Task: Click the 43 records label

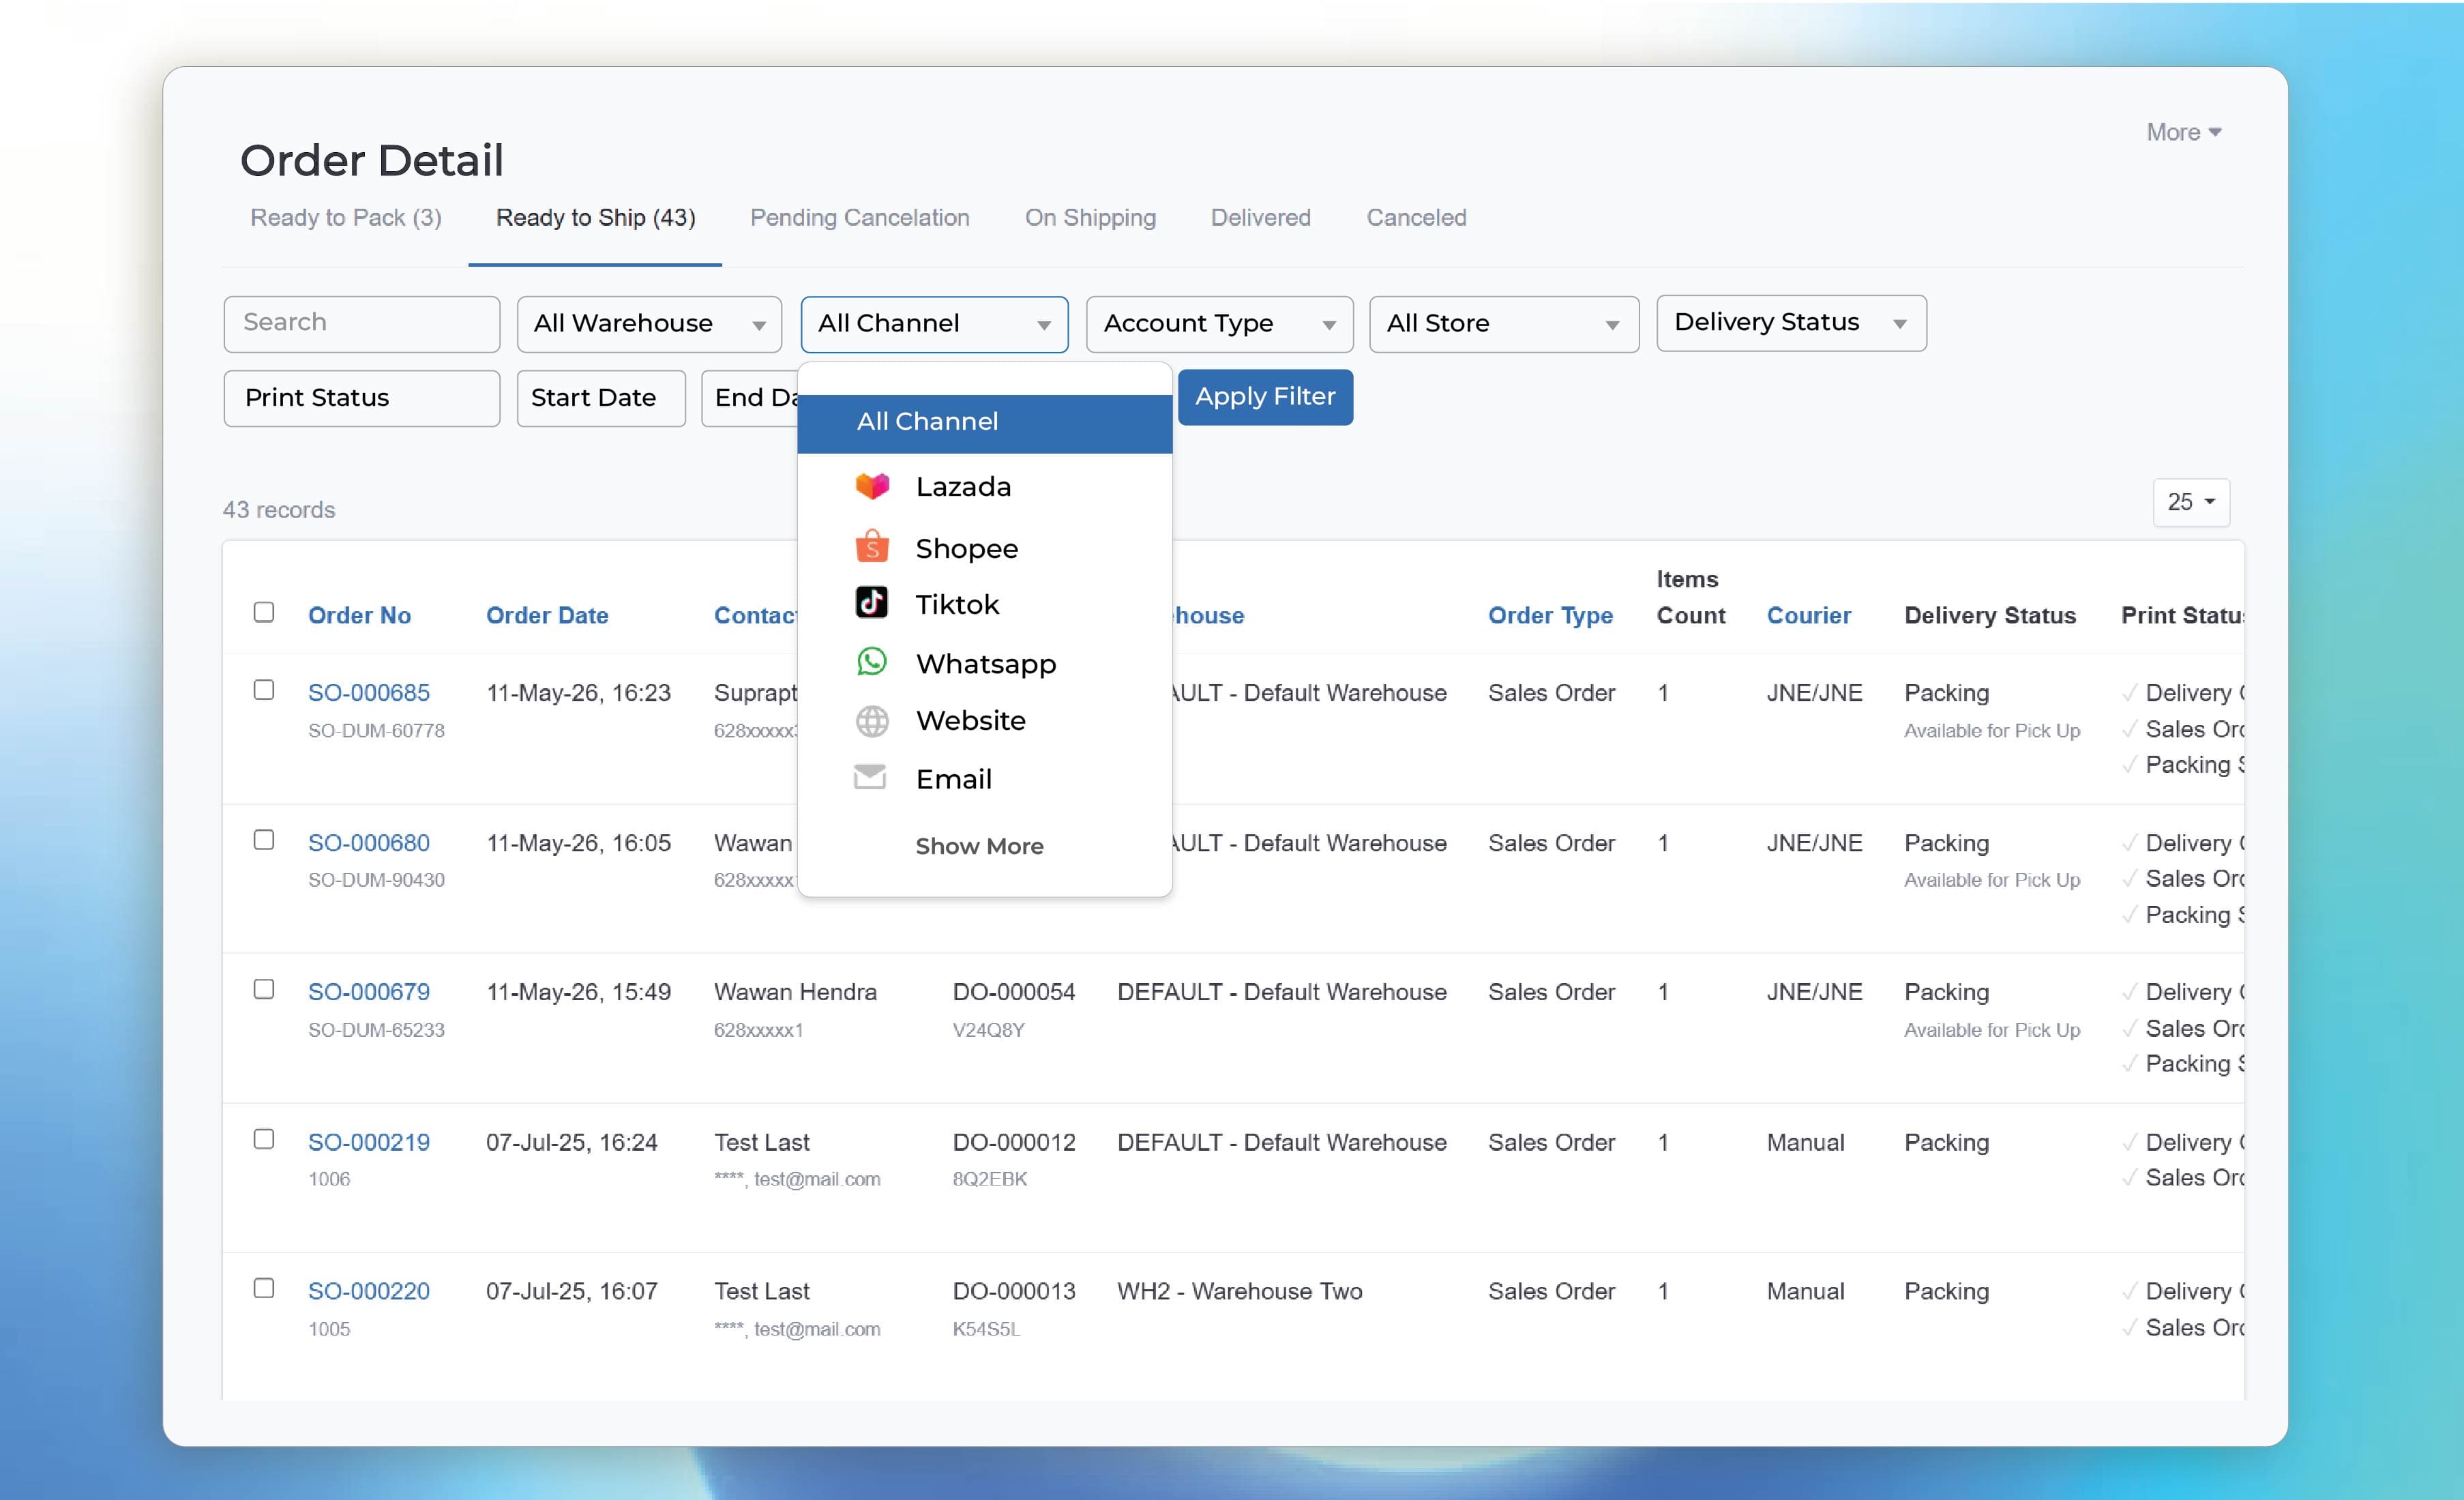Action: pos(279,510)
